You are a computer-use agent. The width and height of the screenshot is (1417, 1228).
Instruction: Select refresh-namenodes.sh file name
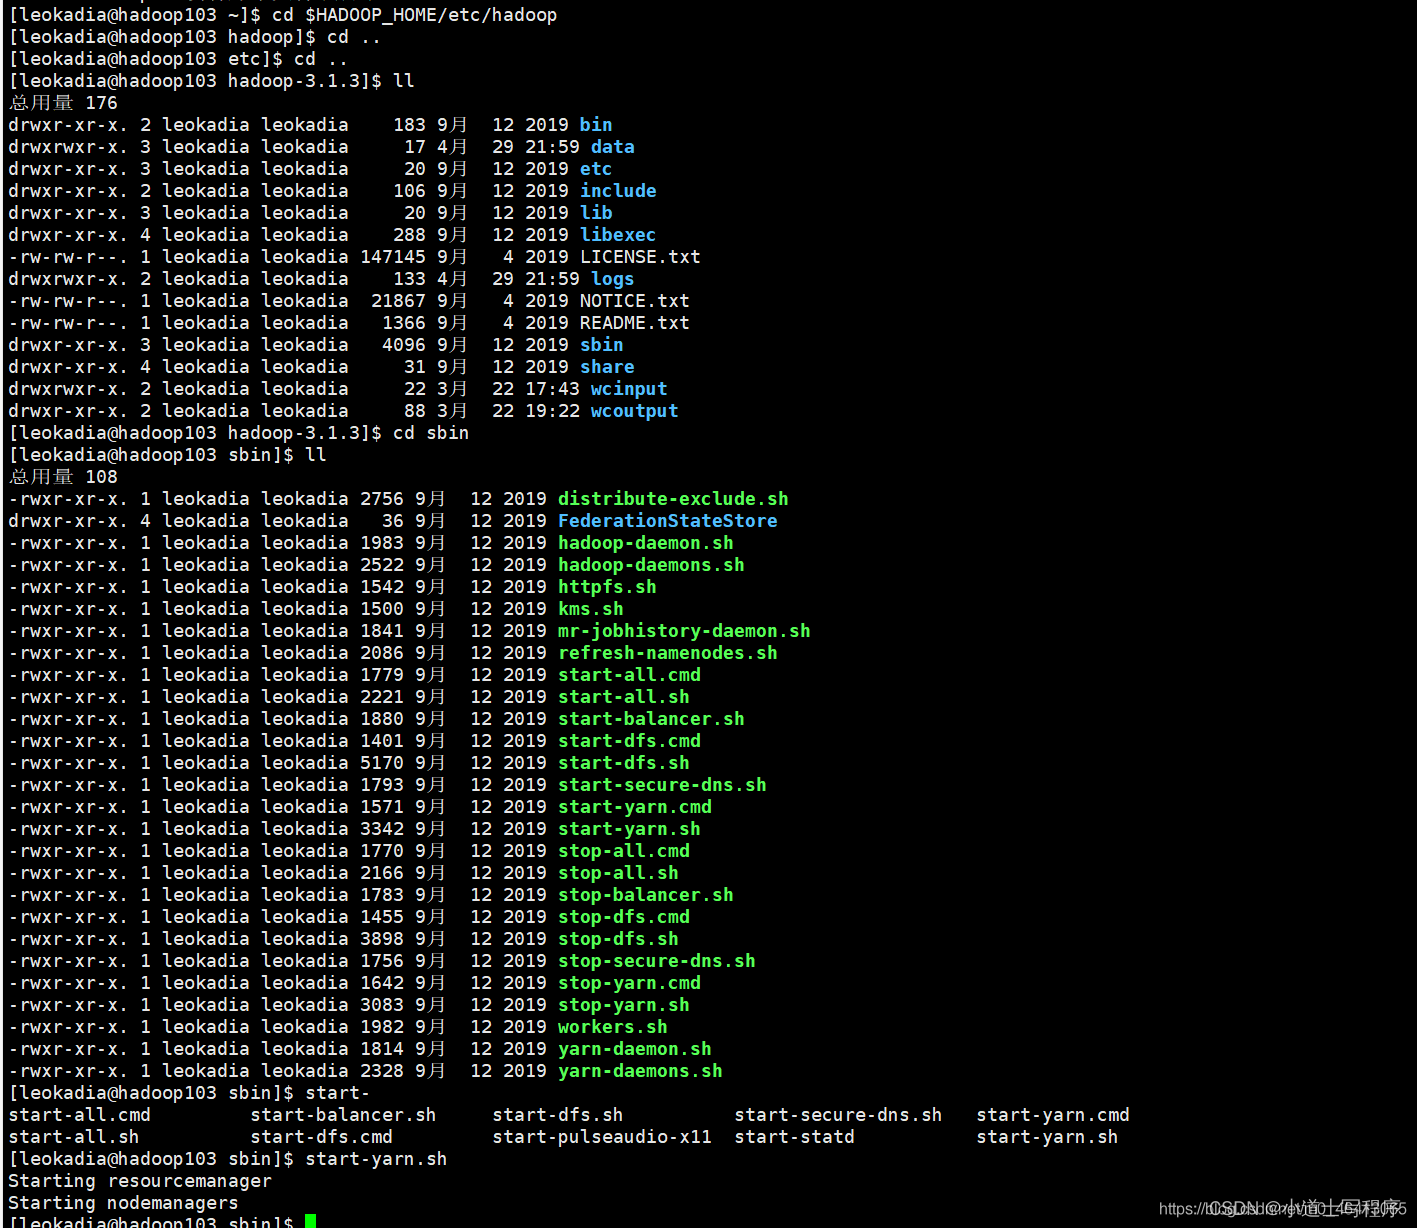(x=668, y=653)
